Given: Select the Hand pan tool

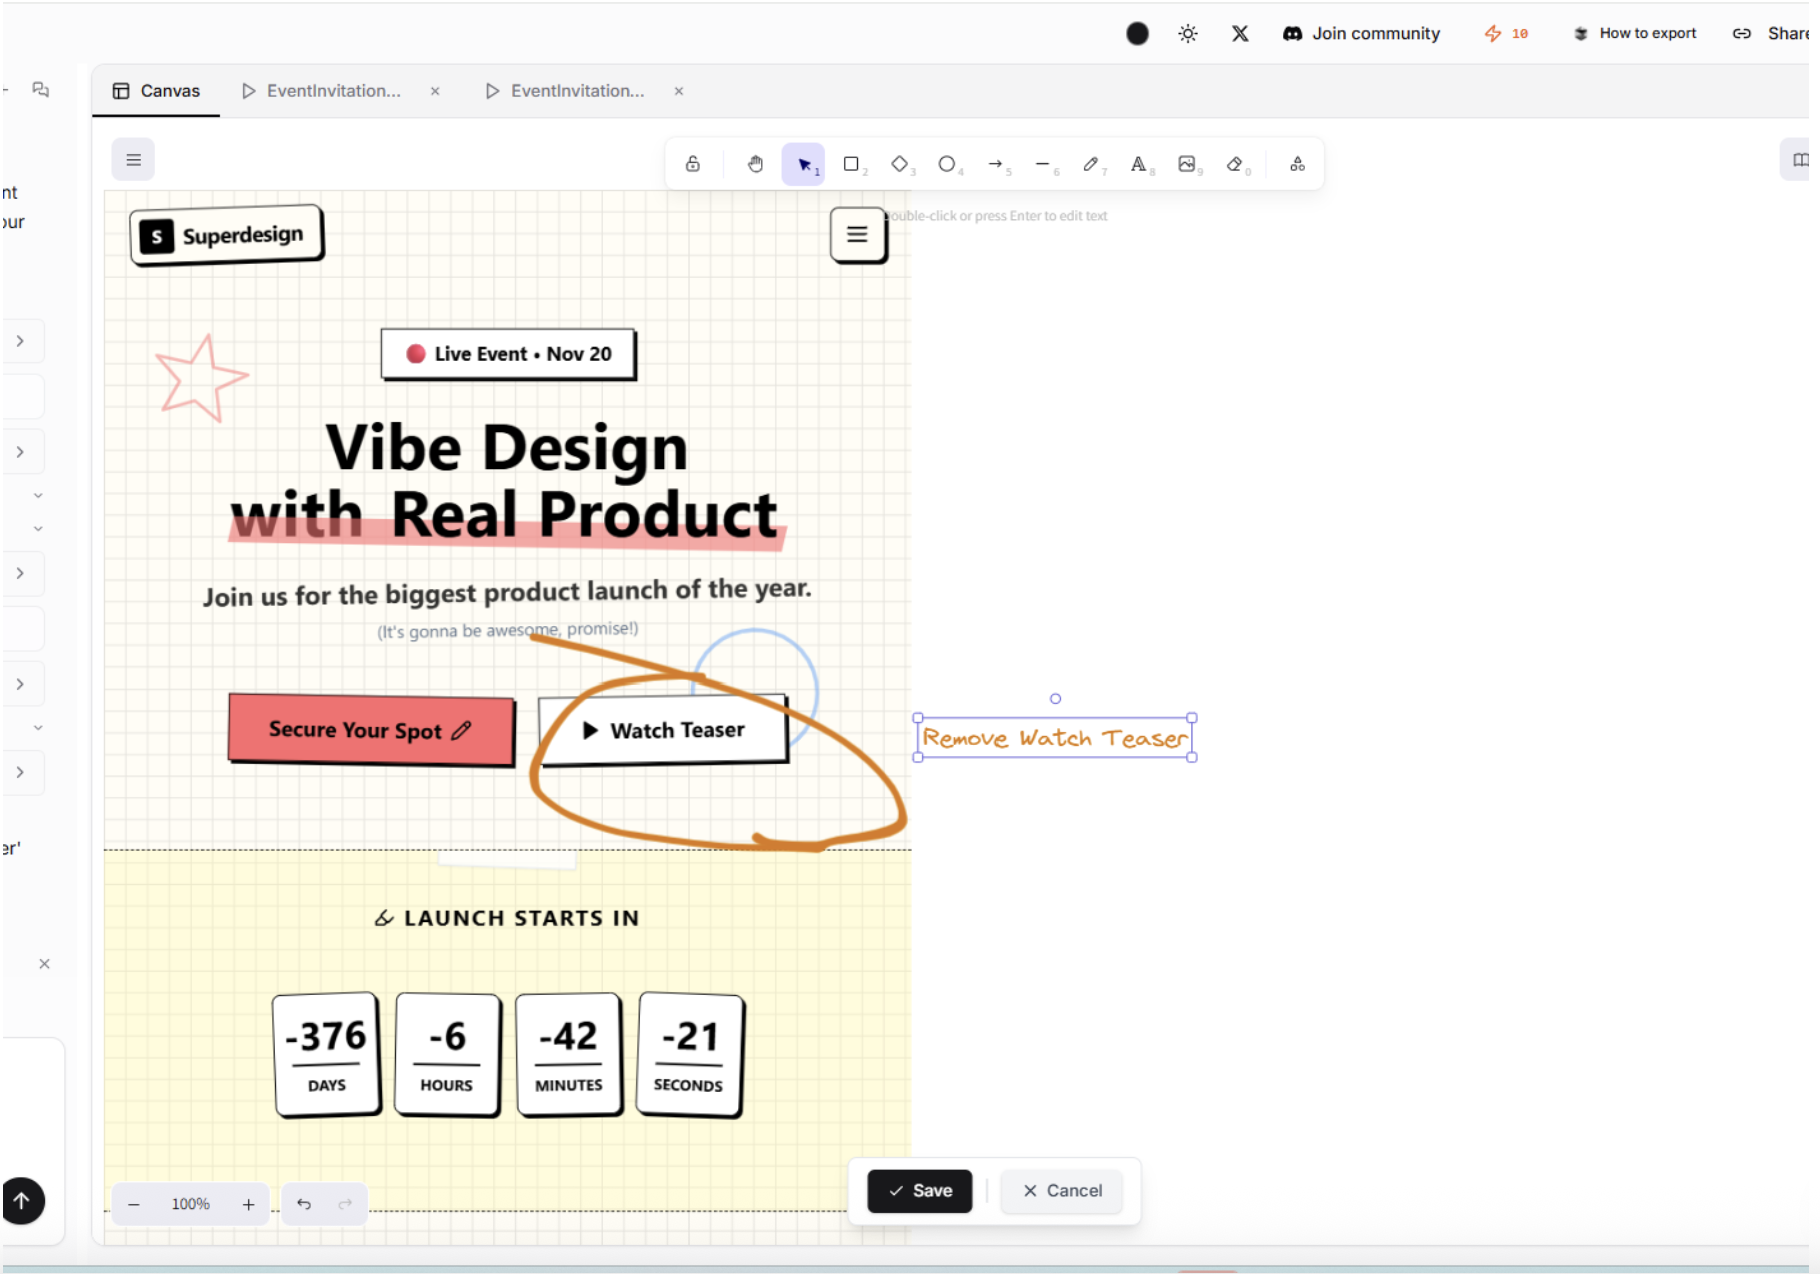Looking at the screenshot, I should 755,163.
